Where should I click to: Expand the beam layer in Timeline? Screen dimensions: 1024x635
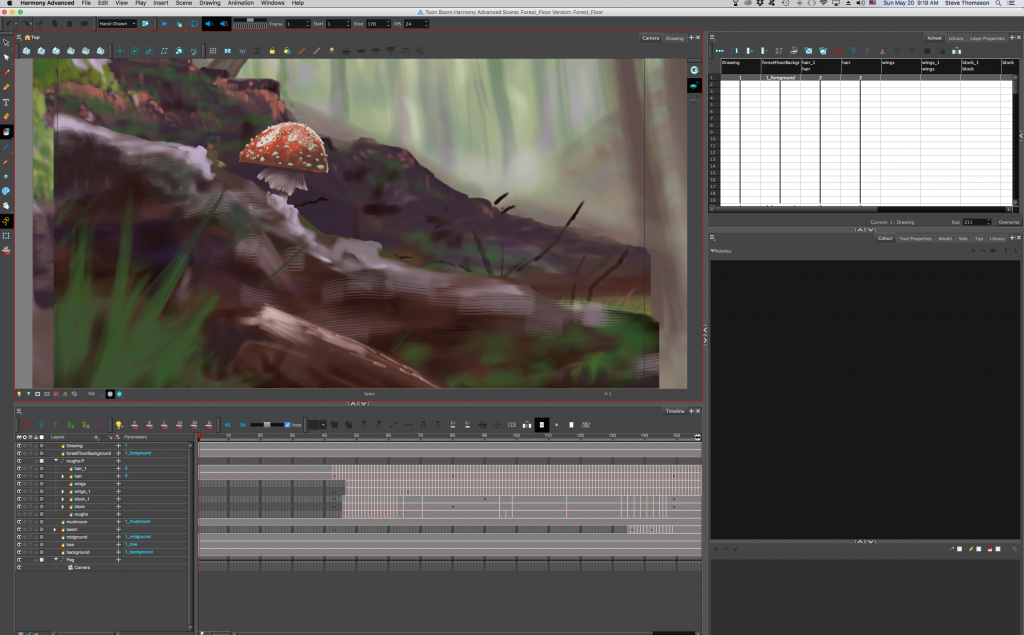[55, 529]
